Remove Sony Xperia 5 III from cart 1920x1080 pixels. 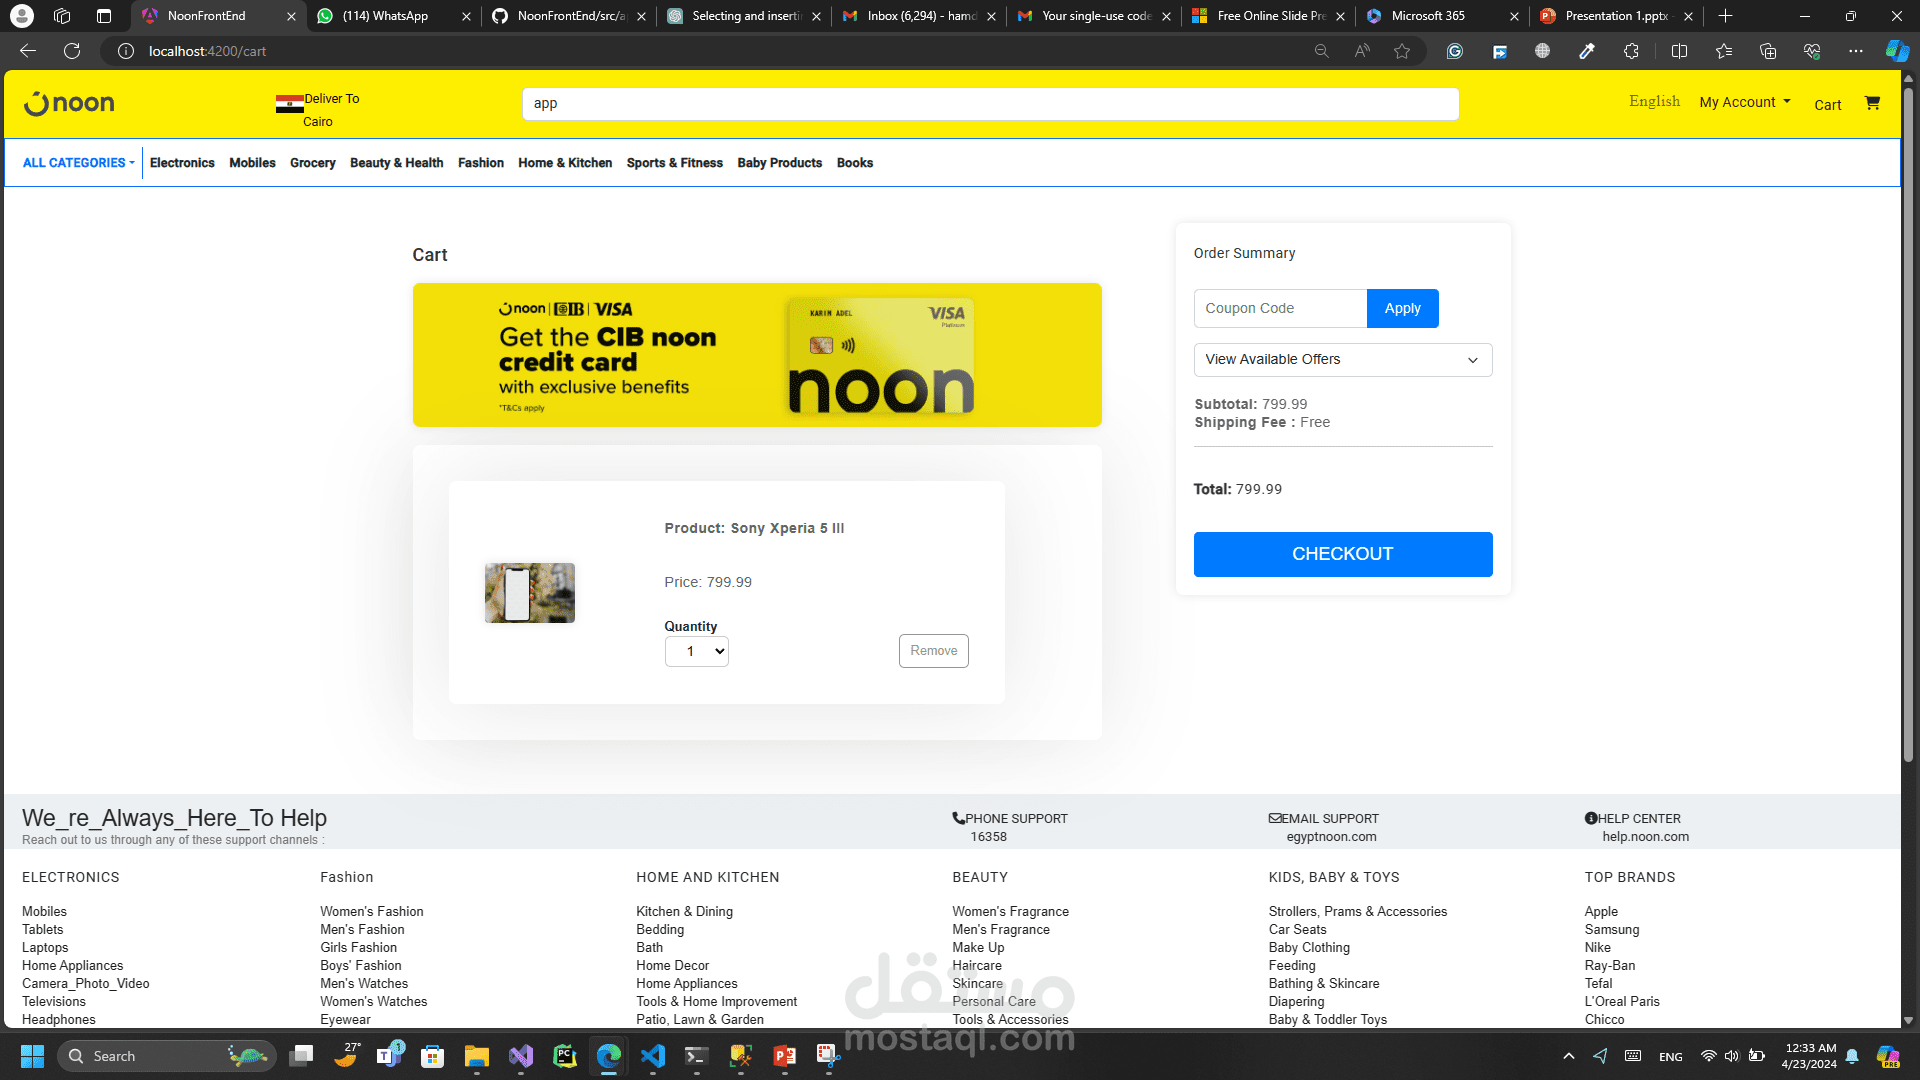[x=933, y=651]
